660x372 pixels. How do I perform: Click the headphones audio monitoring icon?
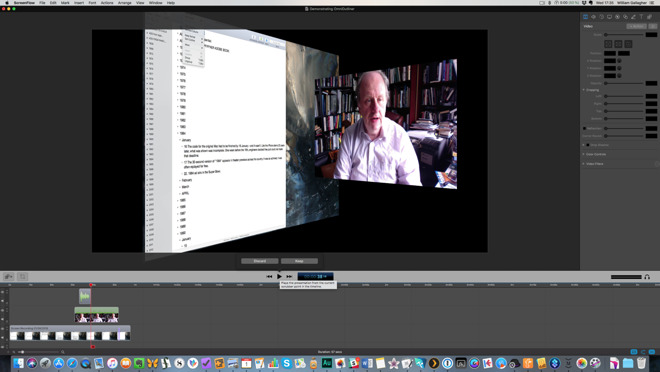pyautogui.click(x=647, y=277)
